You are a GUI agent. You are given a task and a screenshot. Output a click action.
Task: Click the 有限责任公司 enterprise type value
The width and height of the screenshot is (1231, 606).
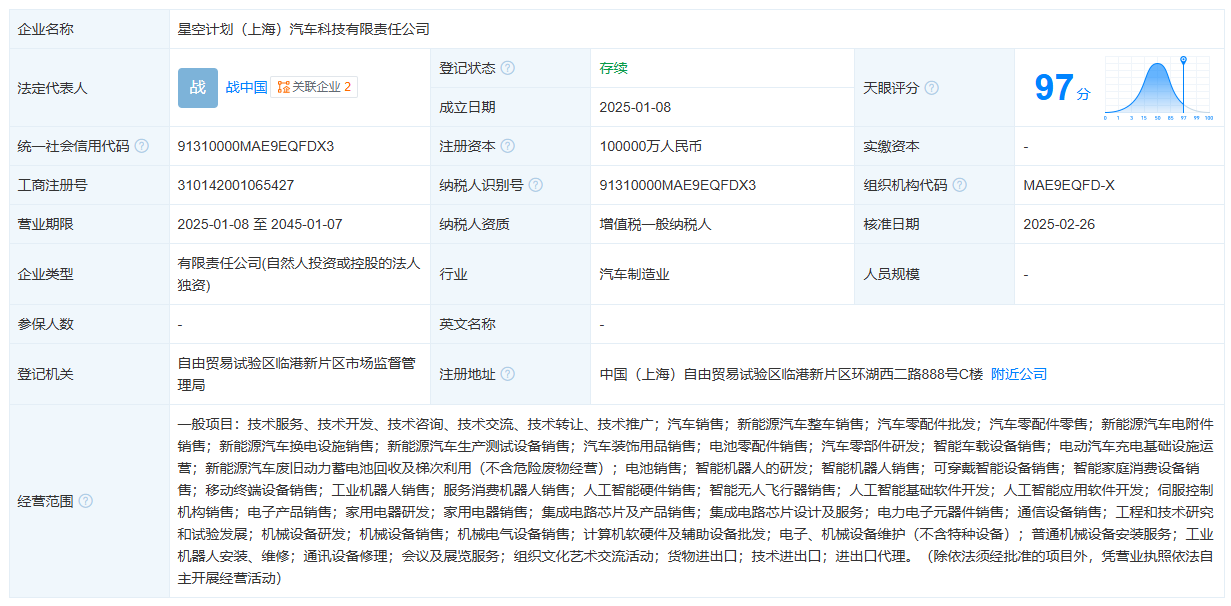tap(299, 274)
